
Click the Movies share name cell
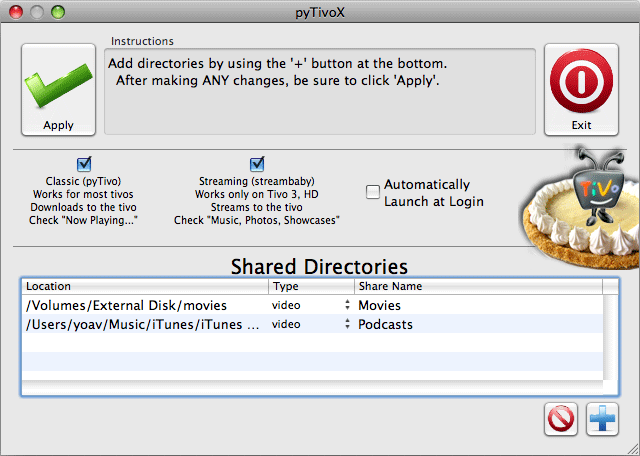pos(478,305)
